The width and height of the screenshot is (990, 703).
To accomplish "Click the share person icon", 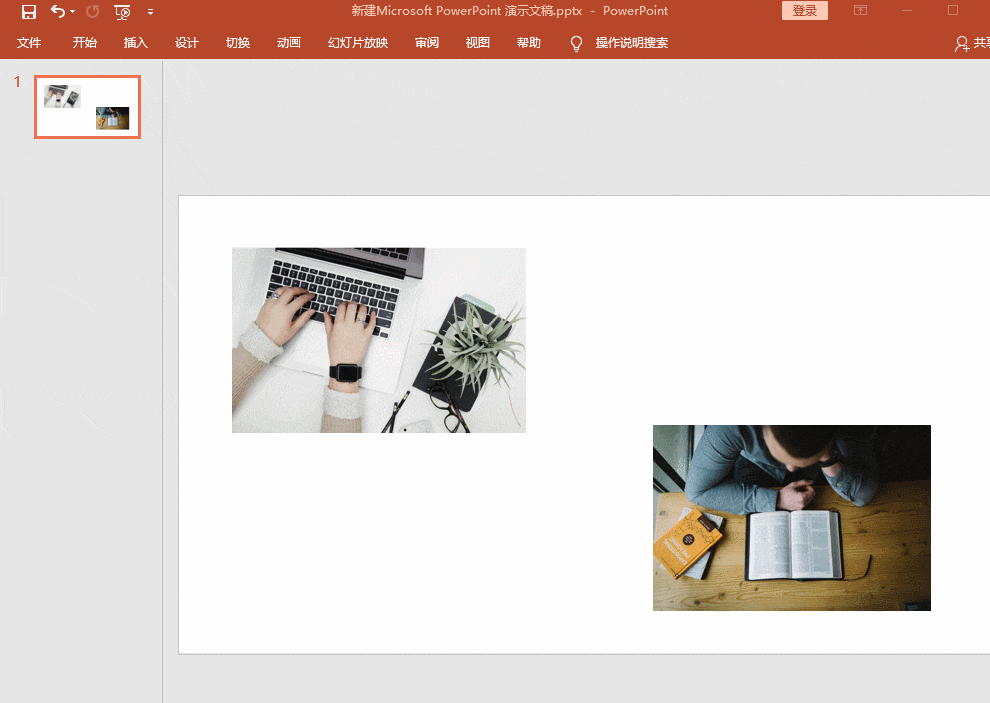I will coord(962,43).
